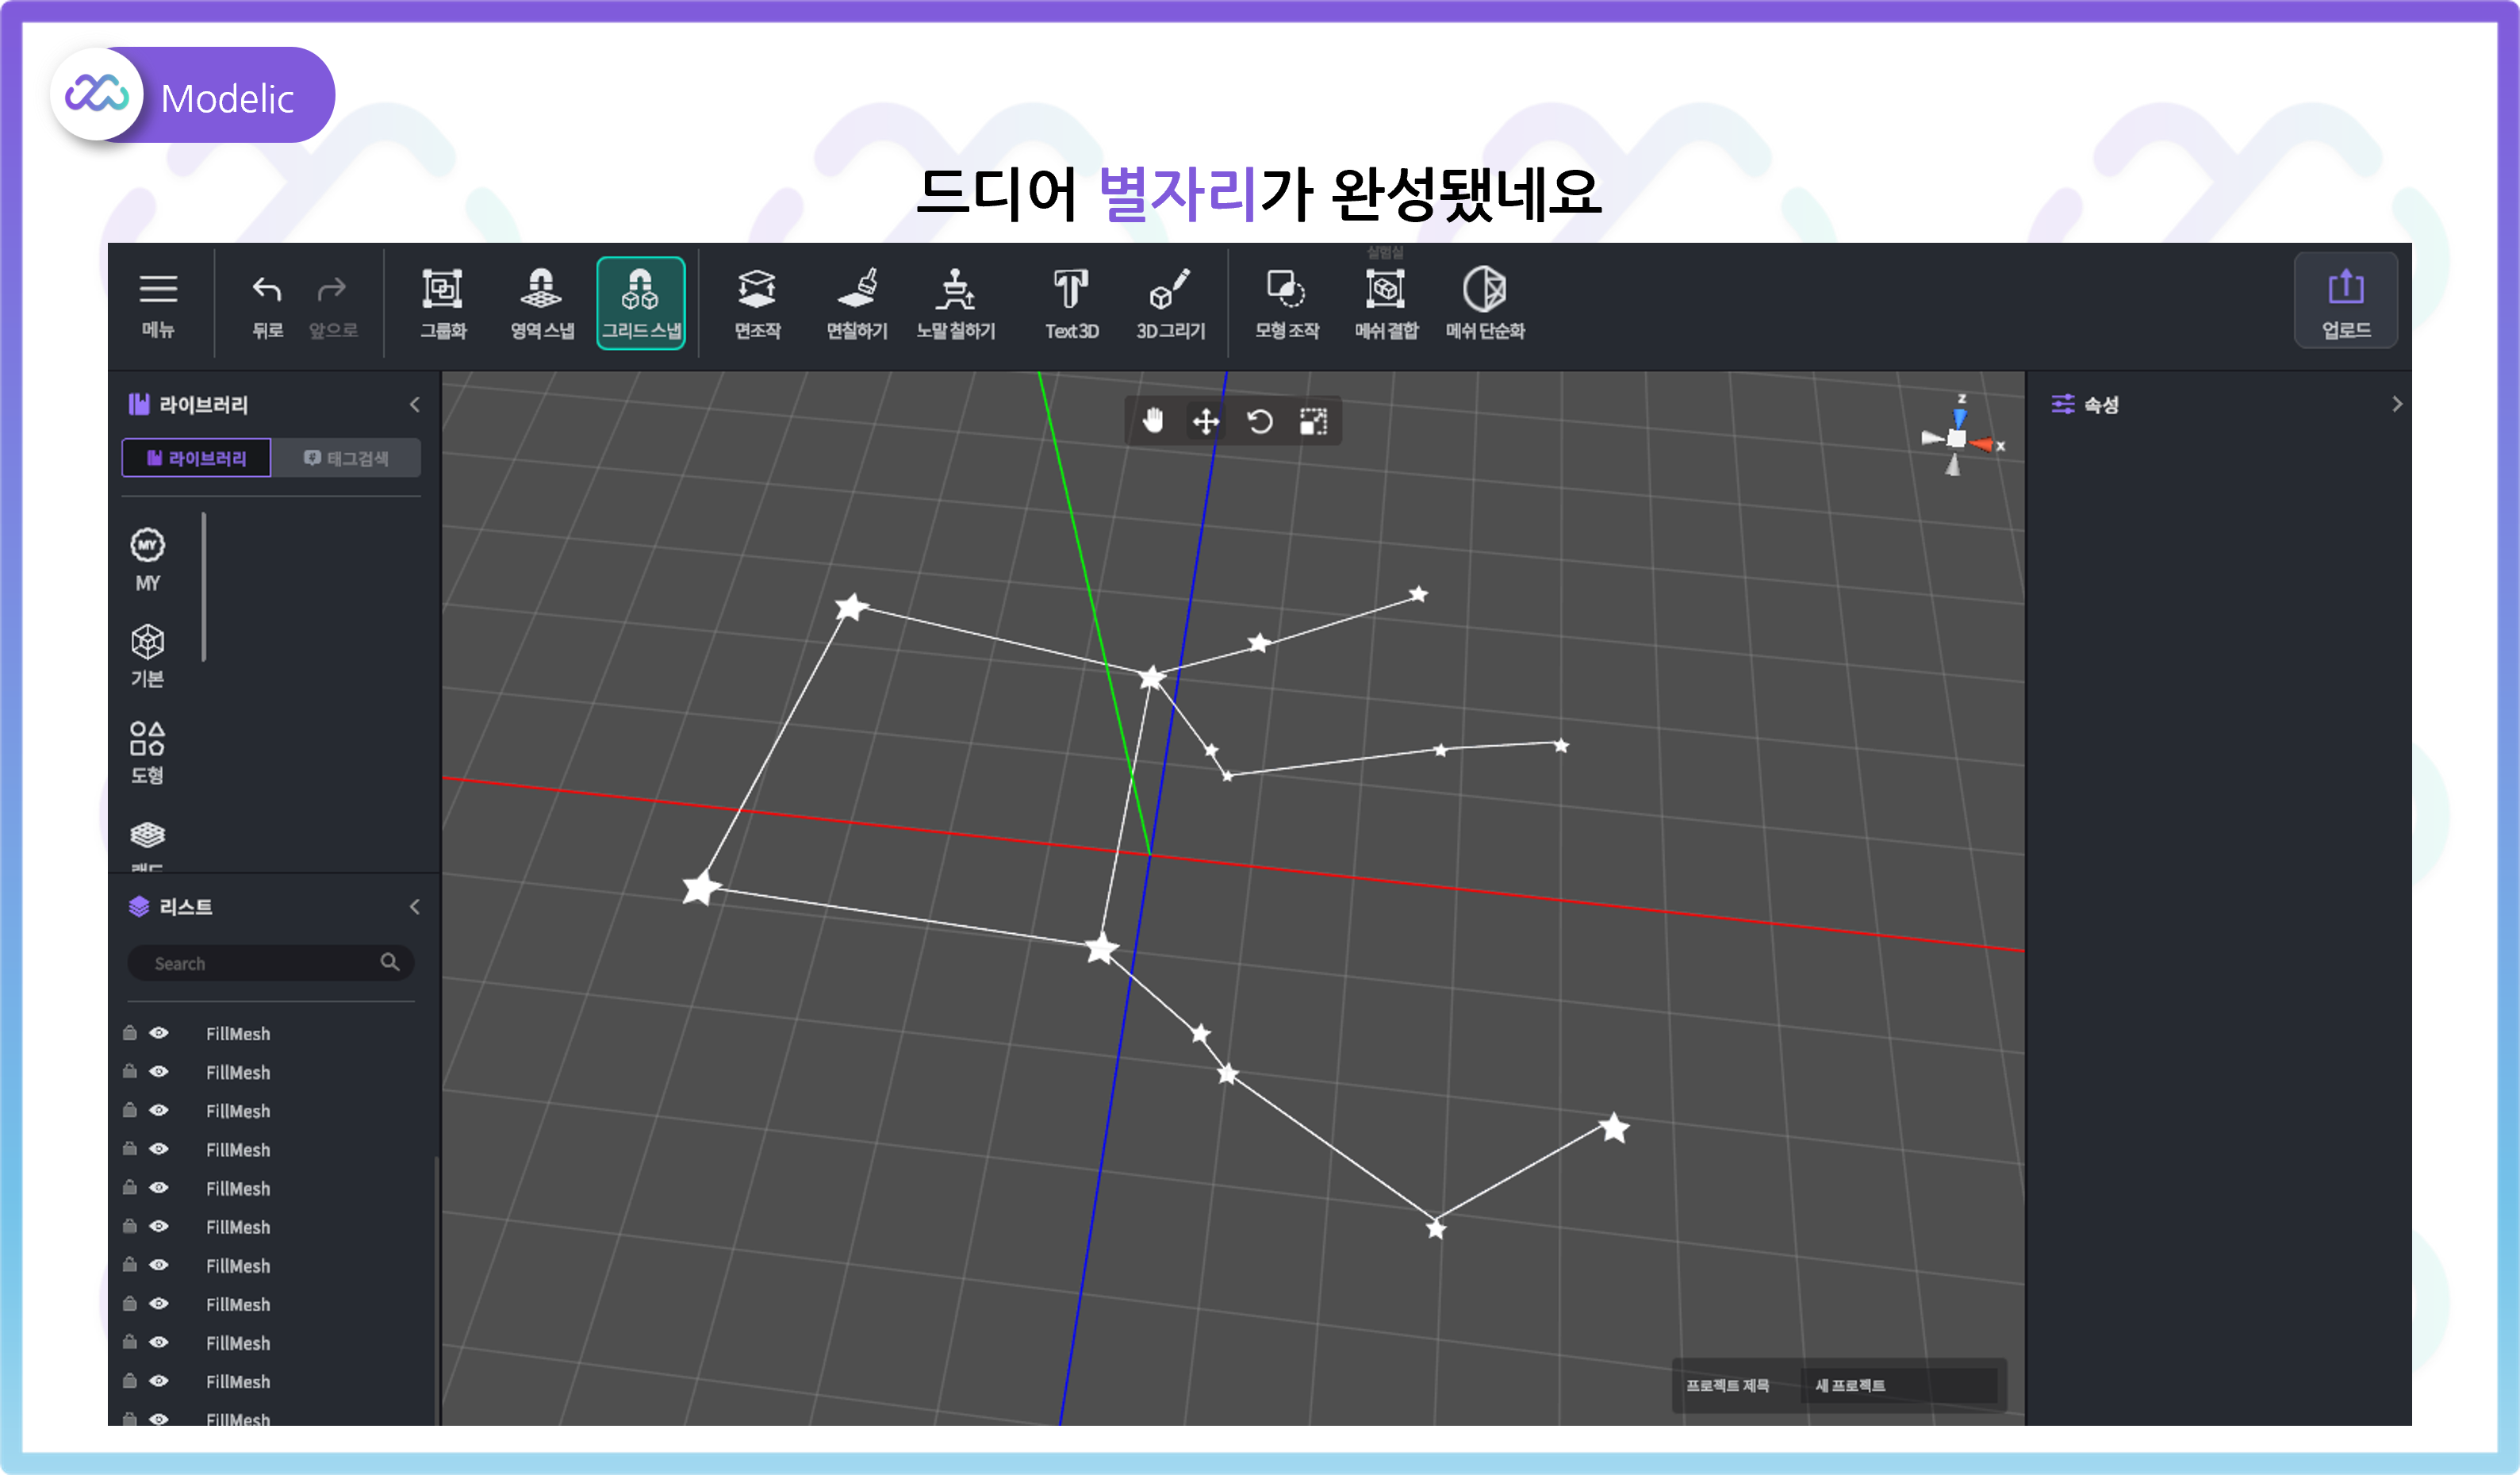Click the Modelic logo badge
The height and width of the screenshot is (1475, 2520).
pyautogui.click(x=193, y=96)
